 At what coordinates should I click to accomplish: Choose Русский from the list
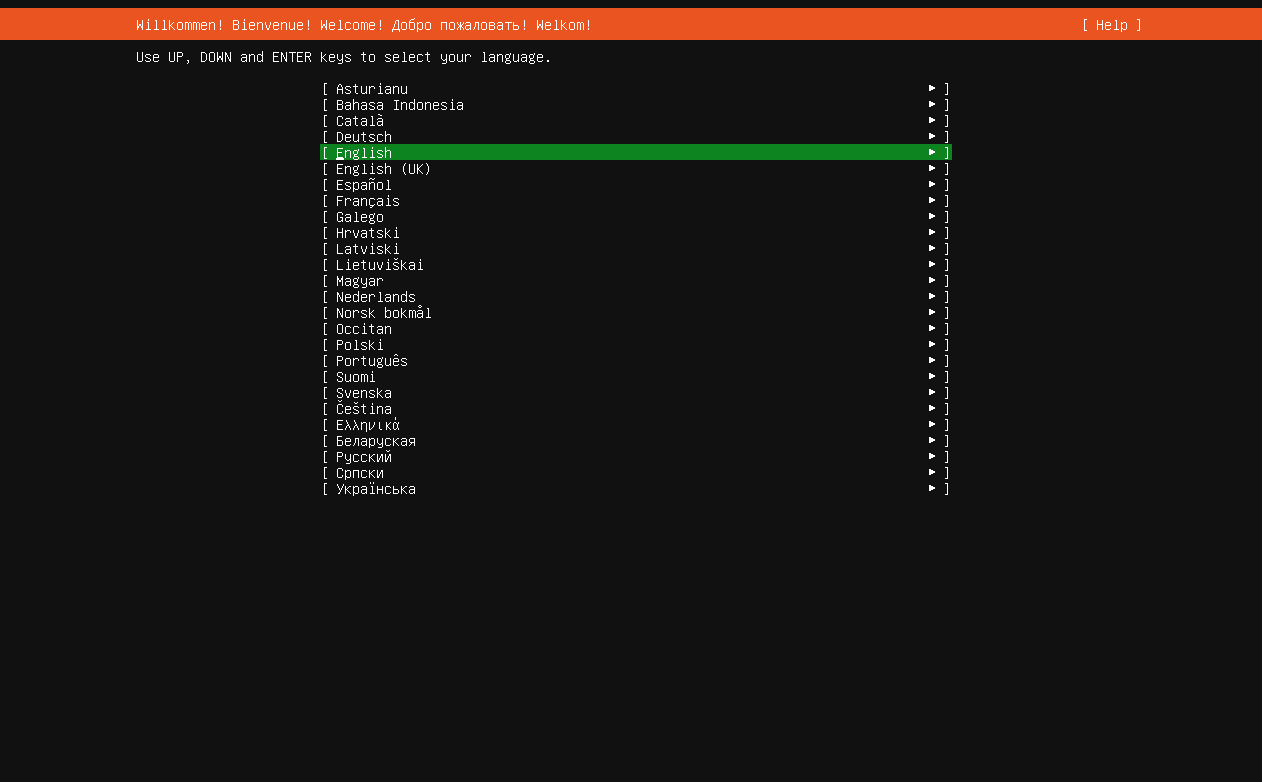click(636, 457)
